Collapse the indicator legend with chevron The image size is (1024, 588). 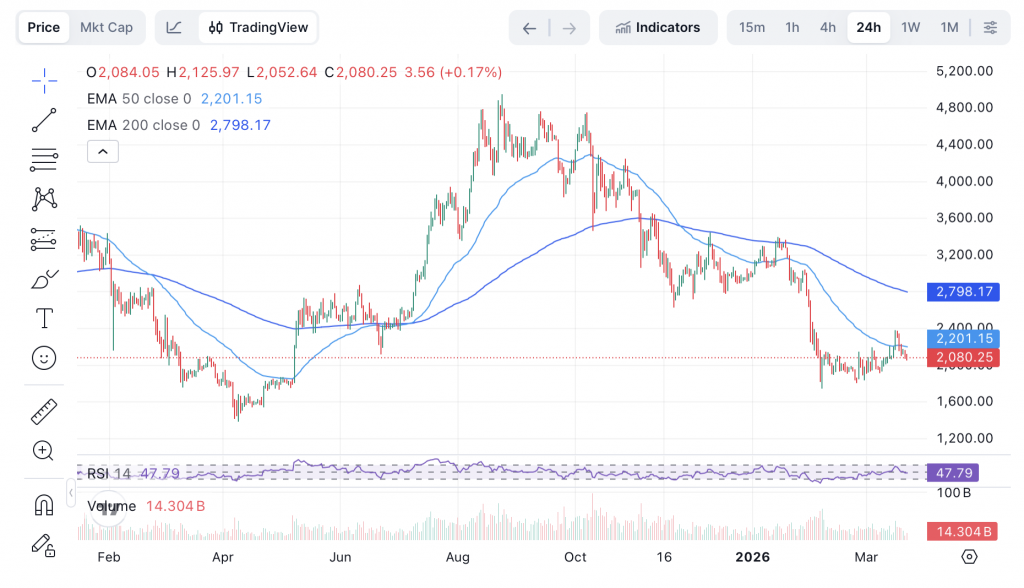click(103, 152)
